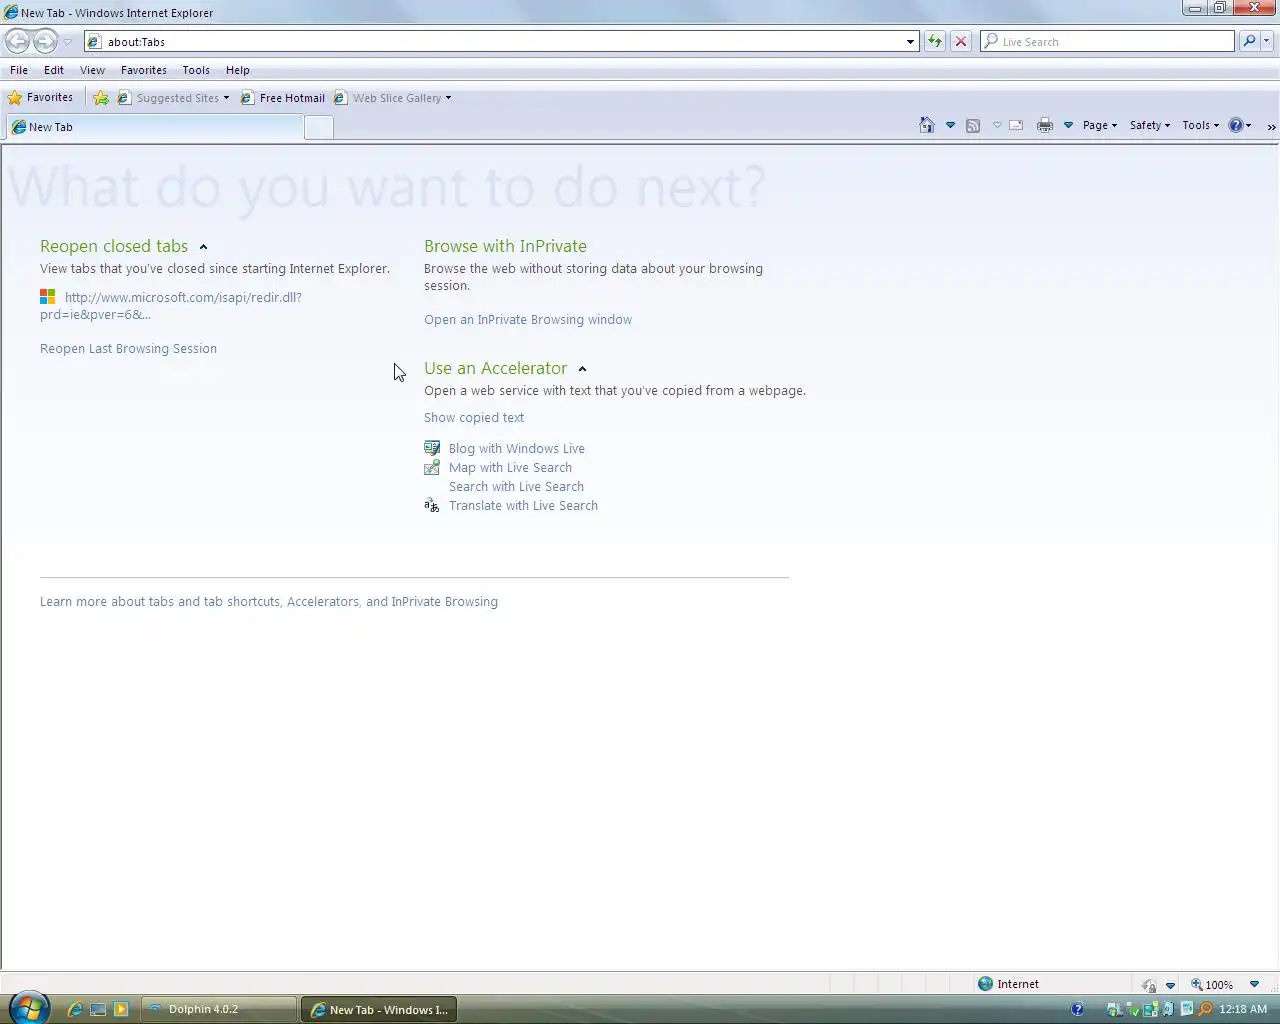Click the Read Mail envelope icon
This screenshot has height=1024, width=1280.
pos(1016,125)
